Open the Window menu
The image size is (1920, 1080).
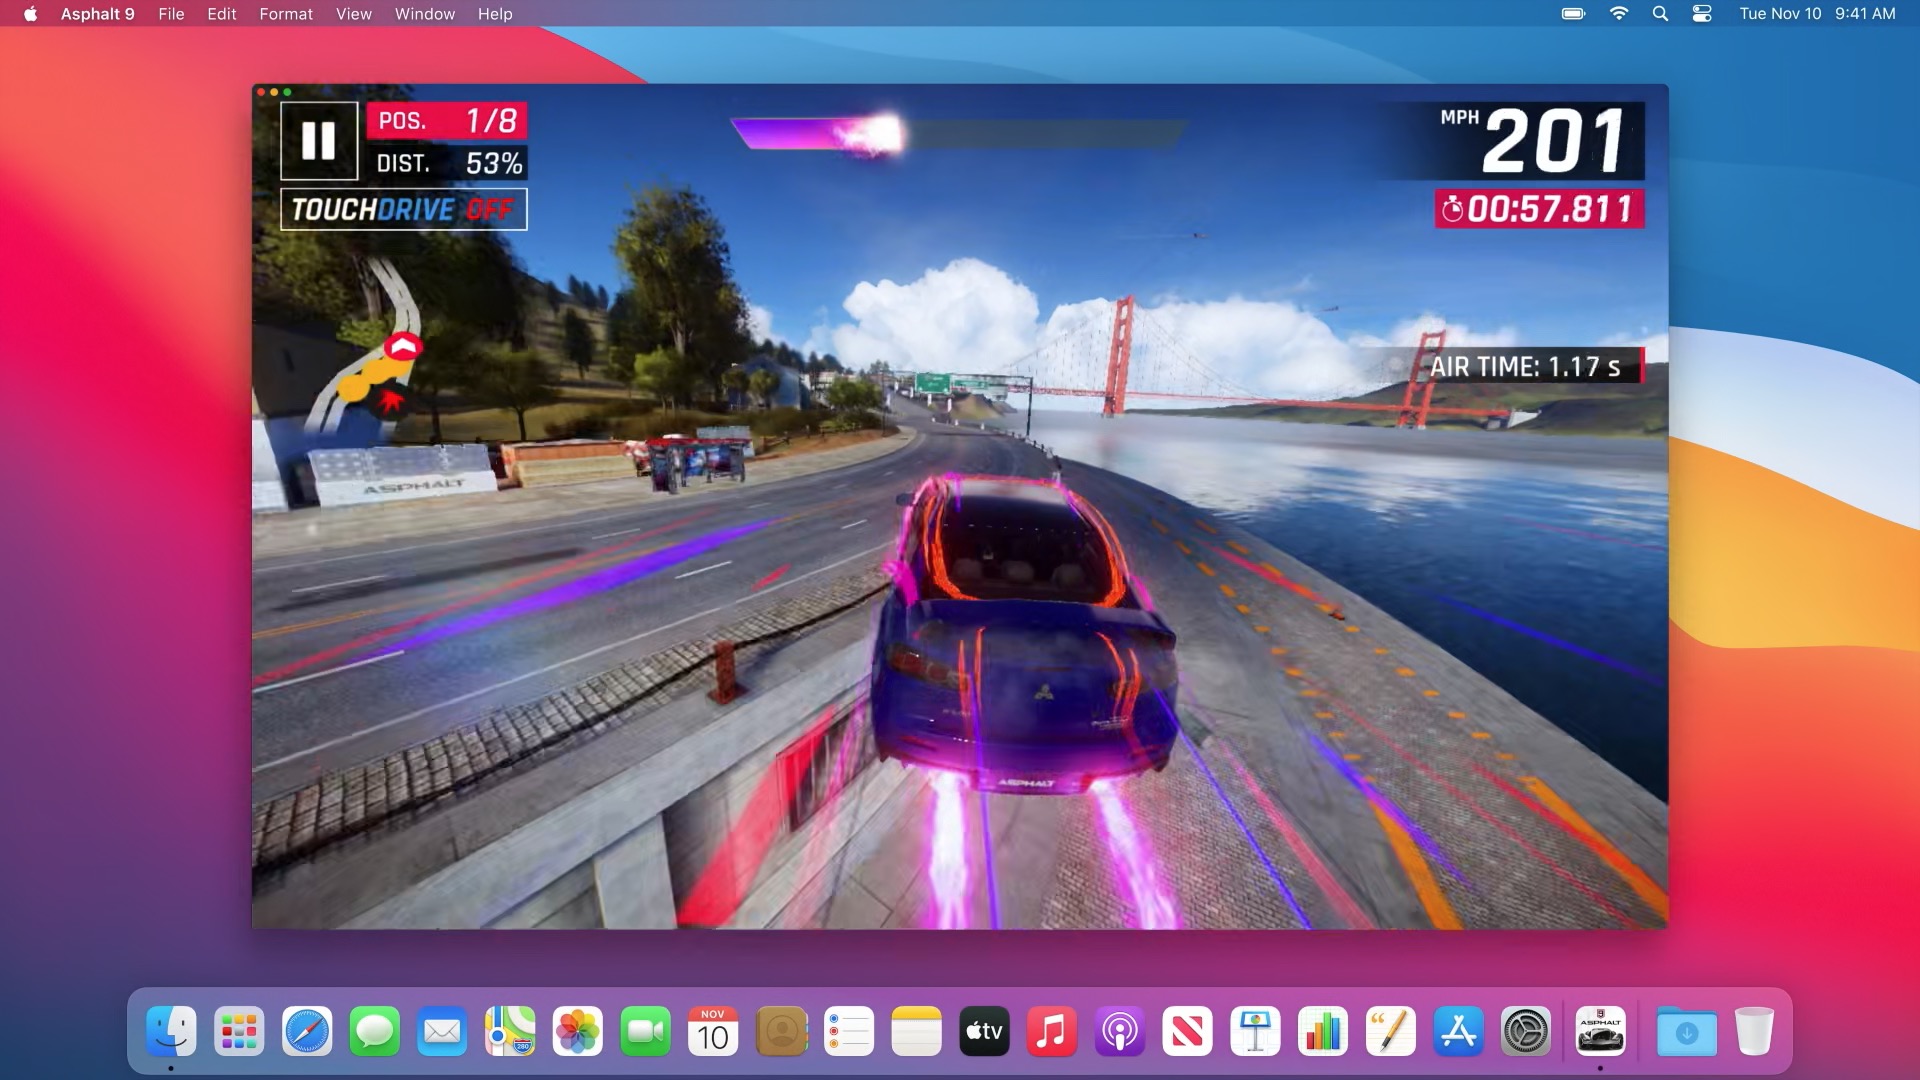pyautogui.click(x=424, y=14)
